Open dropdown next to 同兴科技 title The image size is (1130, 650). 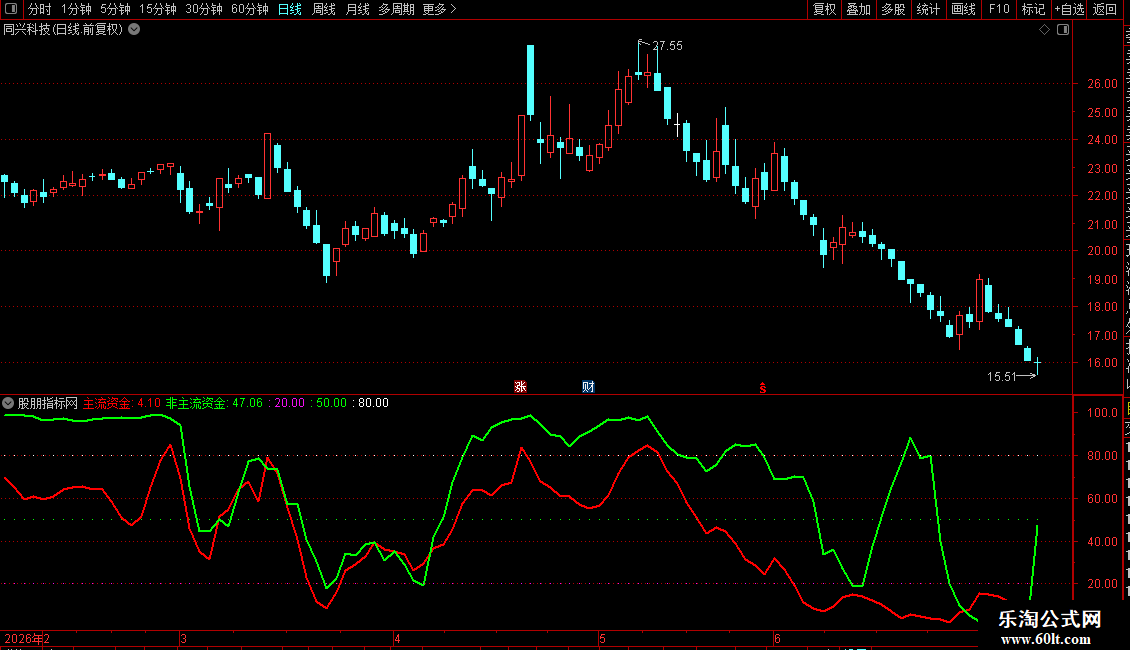pyautogui.click(x=134, y=30)
